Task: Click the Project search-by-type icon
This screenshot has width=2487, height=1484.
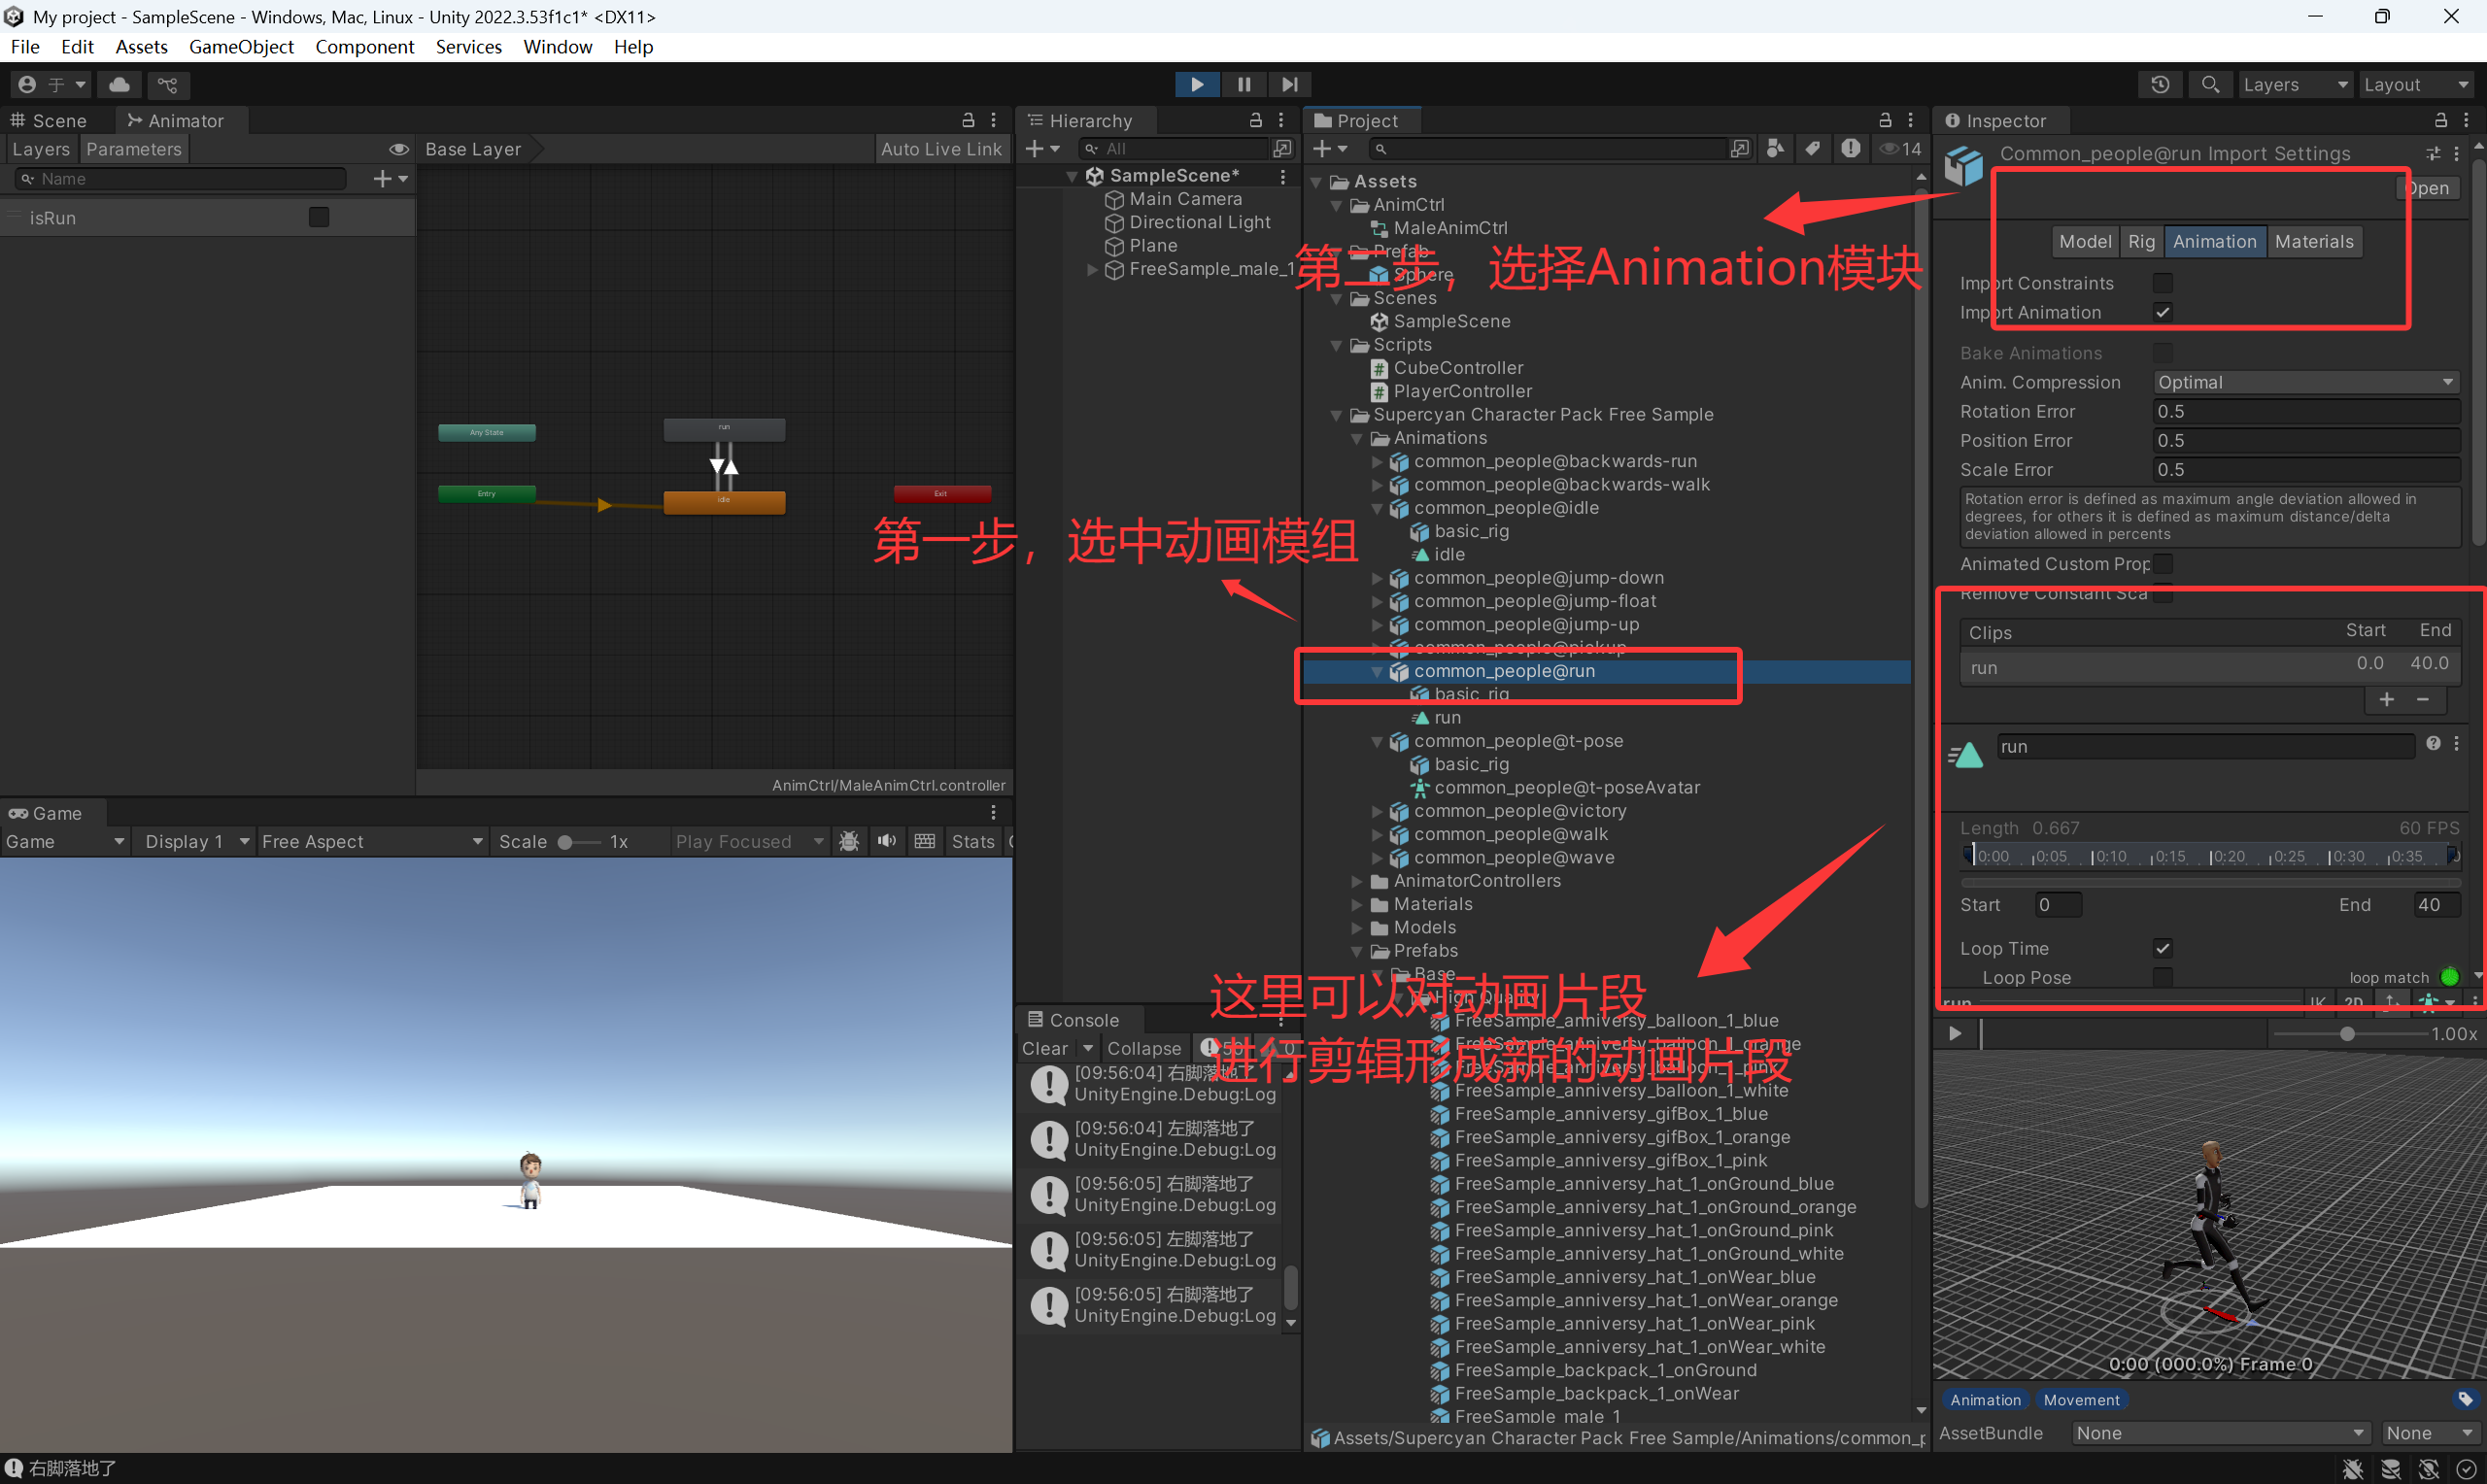Action: pos(1775,149)
